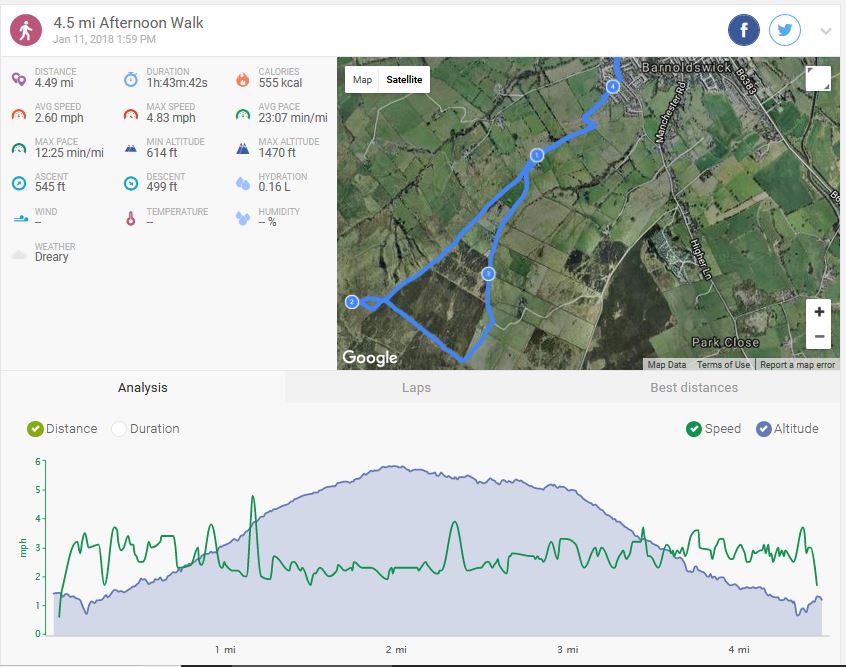
Task: Select the Duration axis option
Action: 119,429
